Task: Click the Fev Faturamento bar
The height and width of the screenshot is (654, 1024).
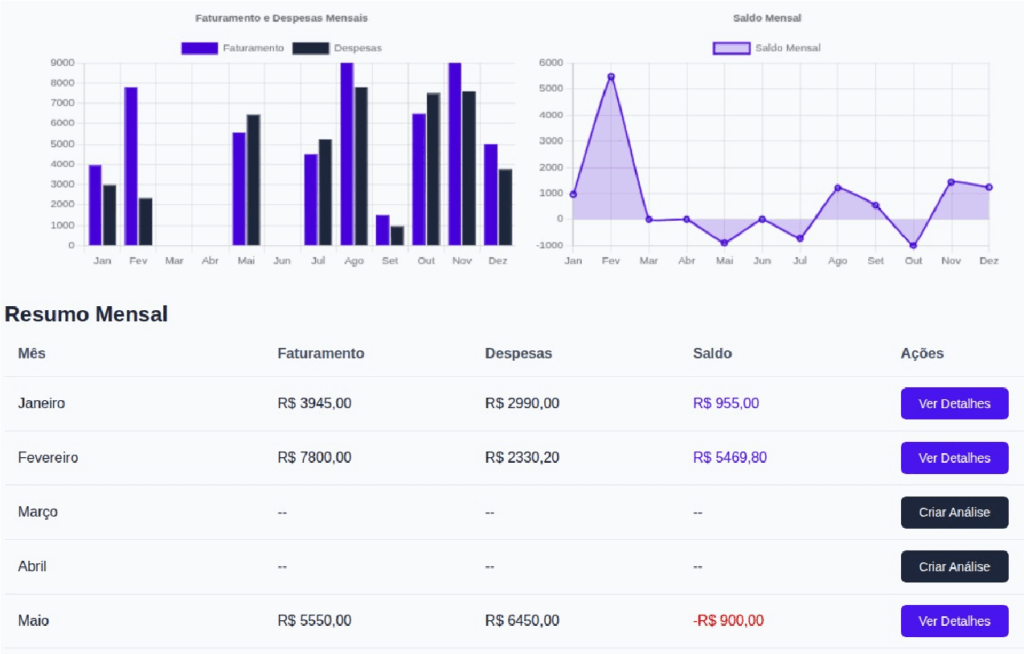Action: (131, 166)
